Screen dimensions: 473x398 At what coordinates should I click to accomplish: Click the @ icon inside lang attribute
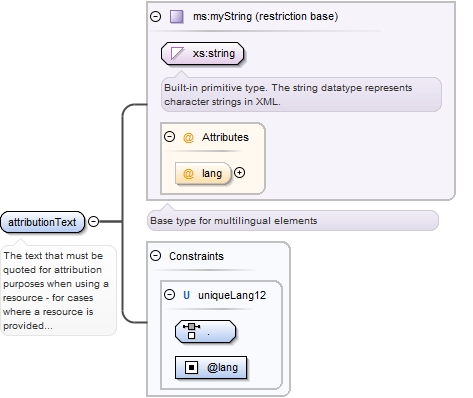188,173
